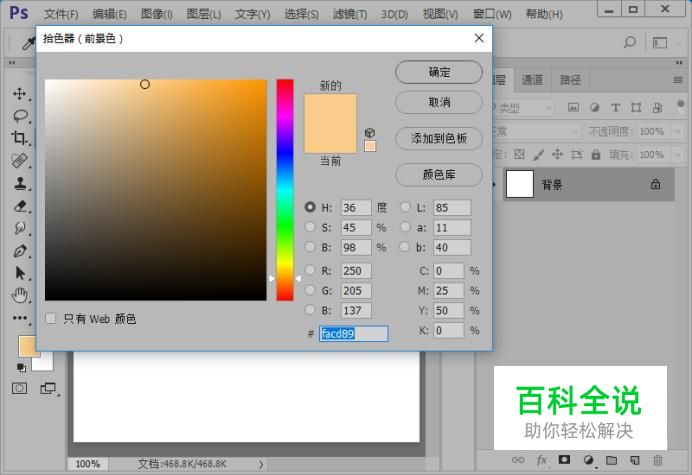Change screen mode icon in toolbar
692x475 pixels.
coord(48,388)
